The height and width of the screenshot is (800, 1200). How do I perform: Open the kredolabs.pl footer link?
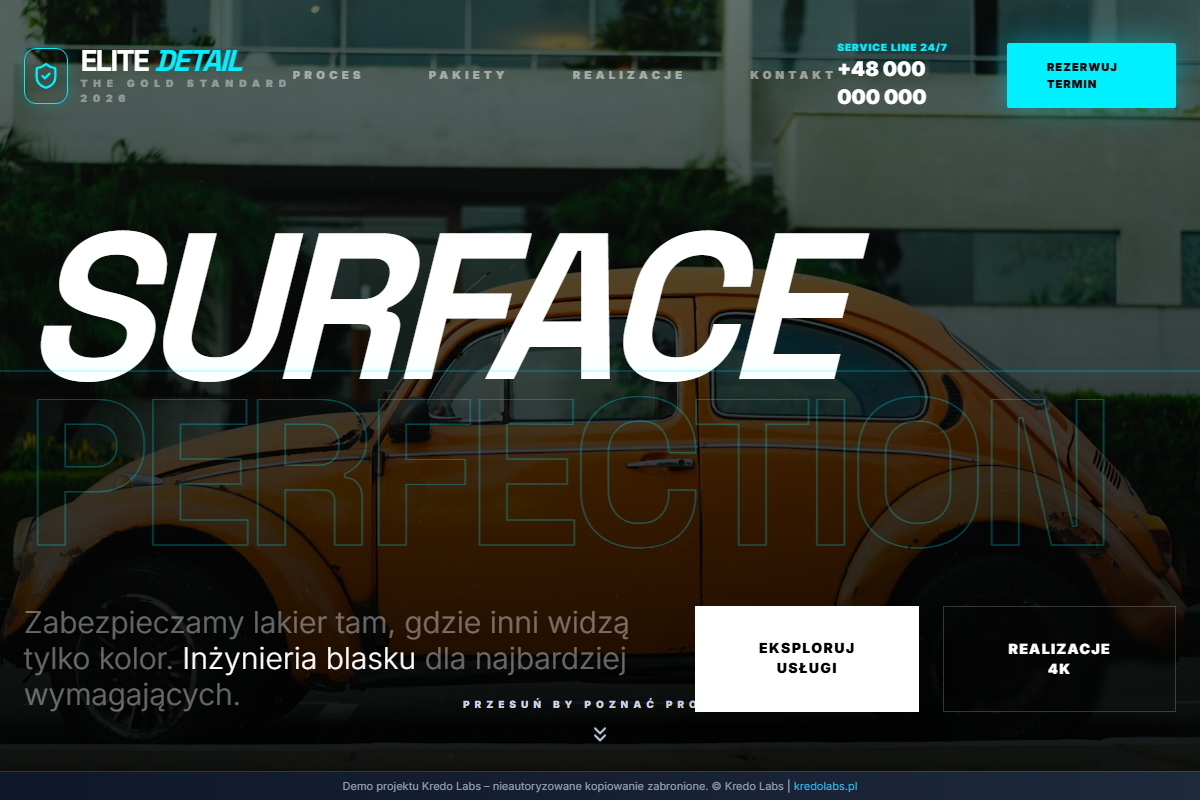826,786
